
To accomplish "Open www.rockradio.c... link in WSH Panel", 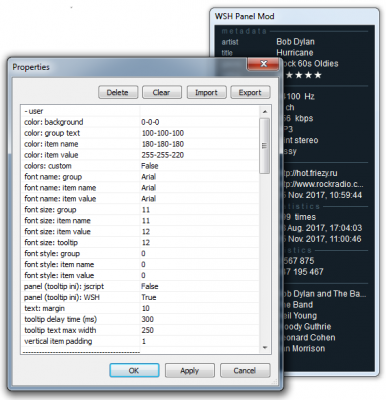I will tap(323, 184).
